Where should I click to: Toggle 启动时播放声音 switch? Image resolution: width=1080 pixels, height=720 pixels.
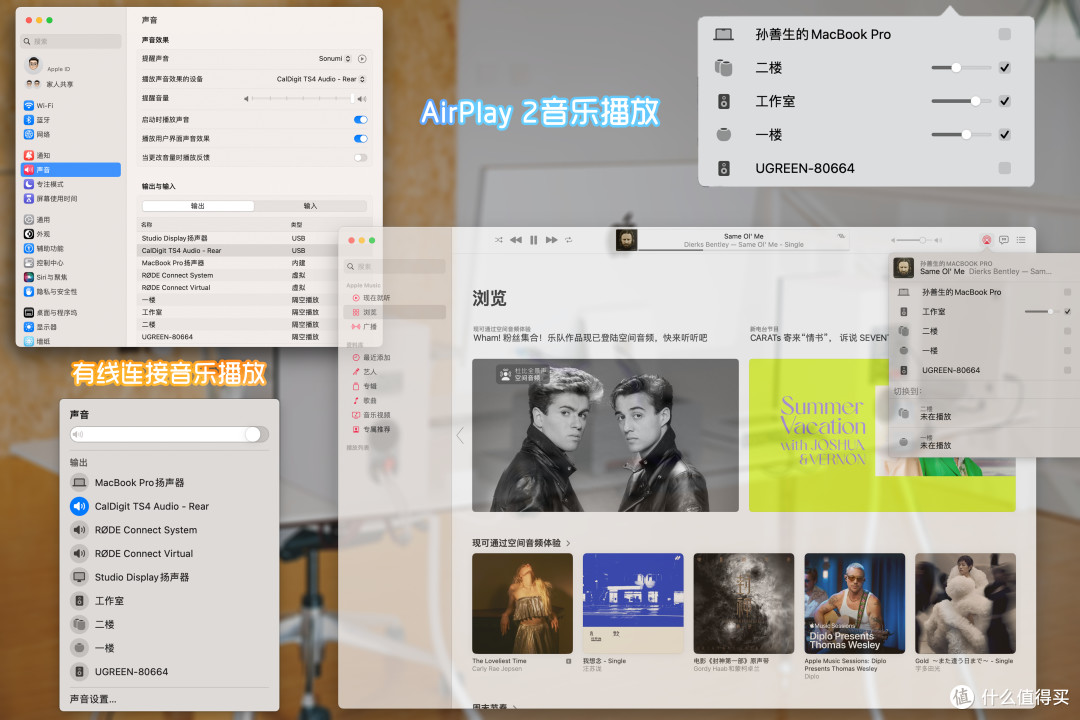click(x=360, y=120)
